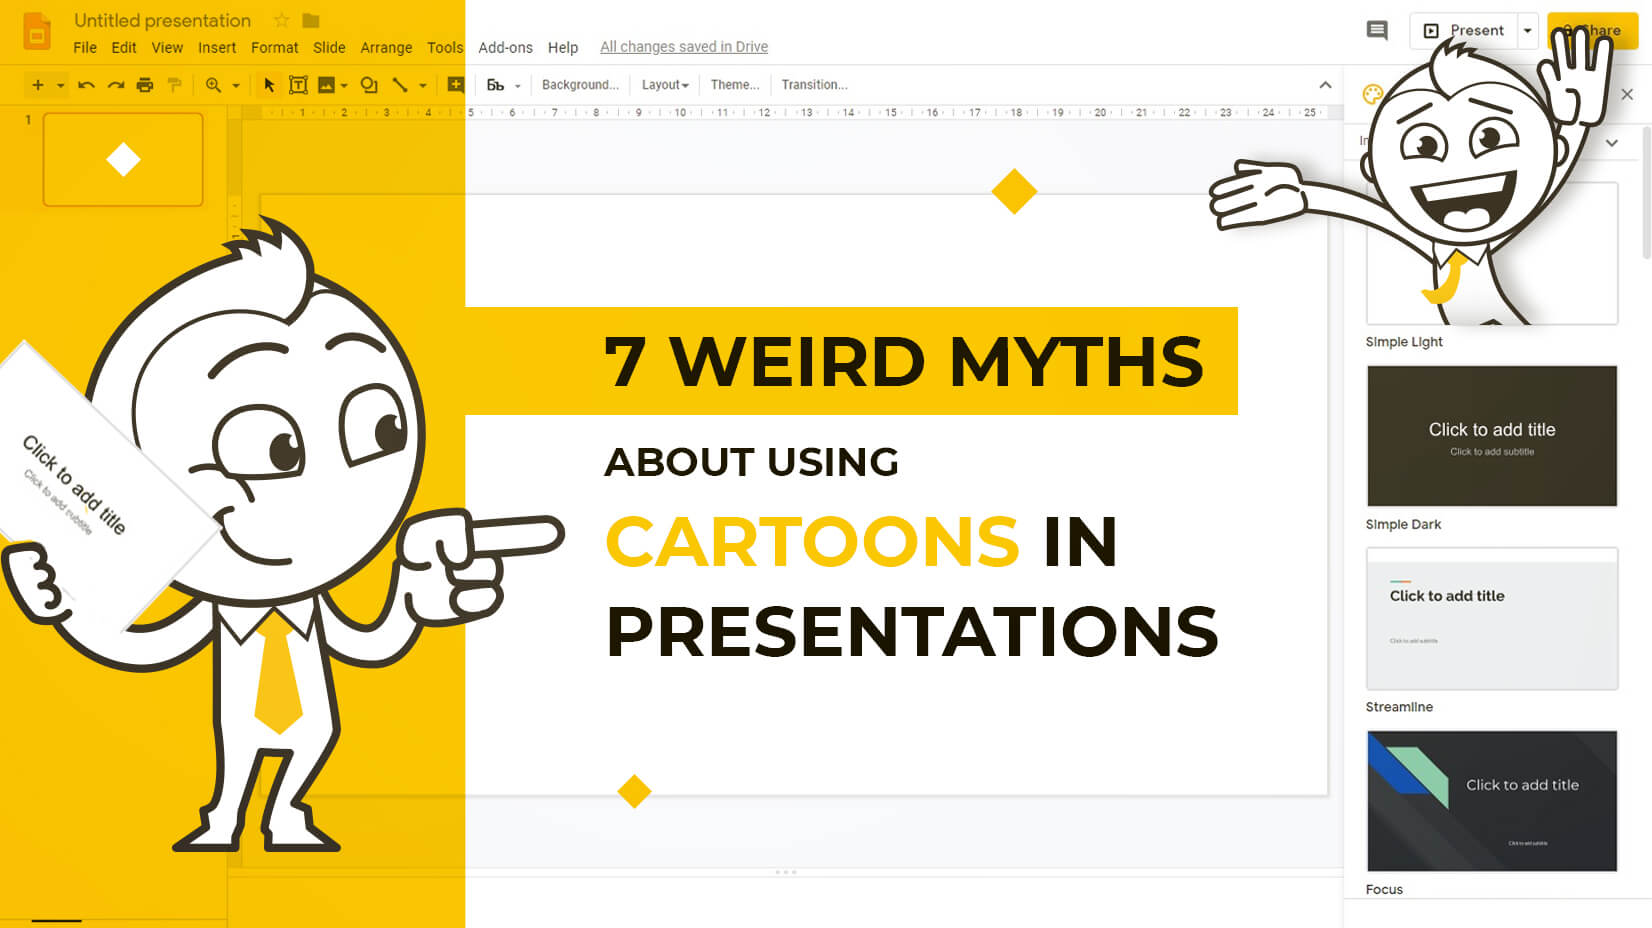Click the Add comment toolbar icon
Screen dimensions: 1652x928
[x=455, y=85]
